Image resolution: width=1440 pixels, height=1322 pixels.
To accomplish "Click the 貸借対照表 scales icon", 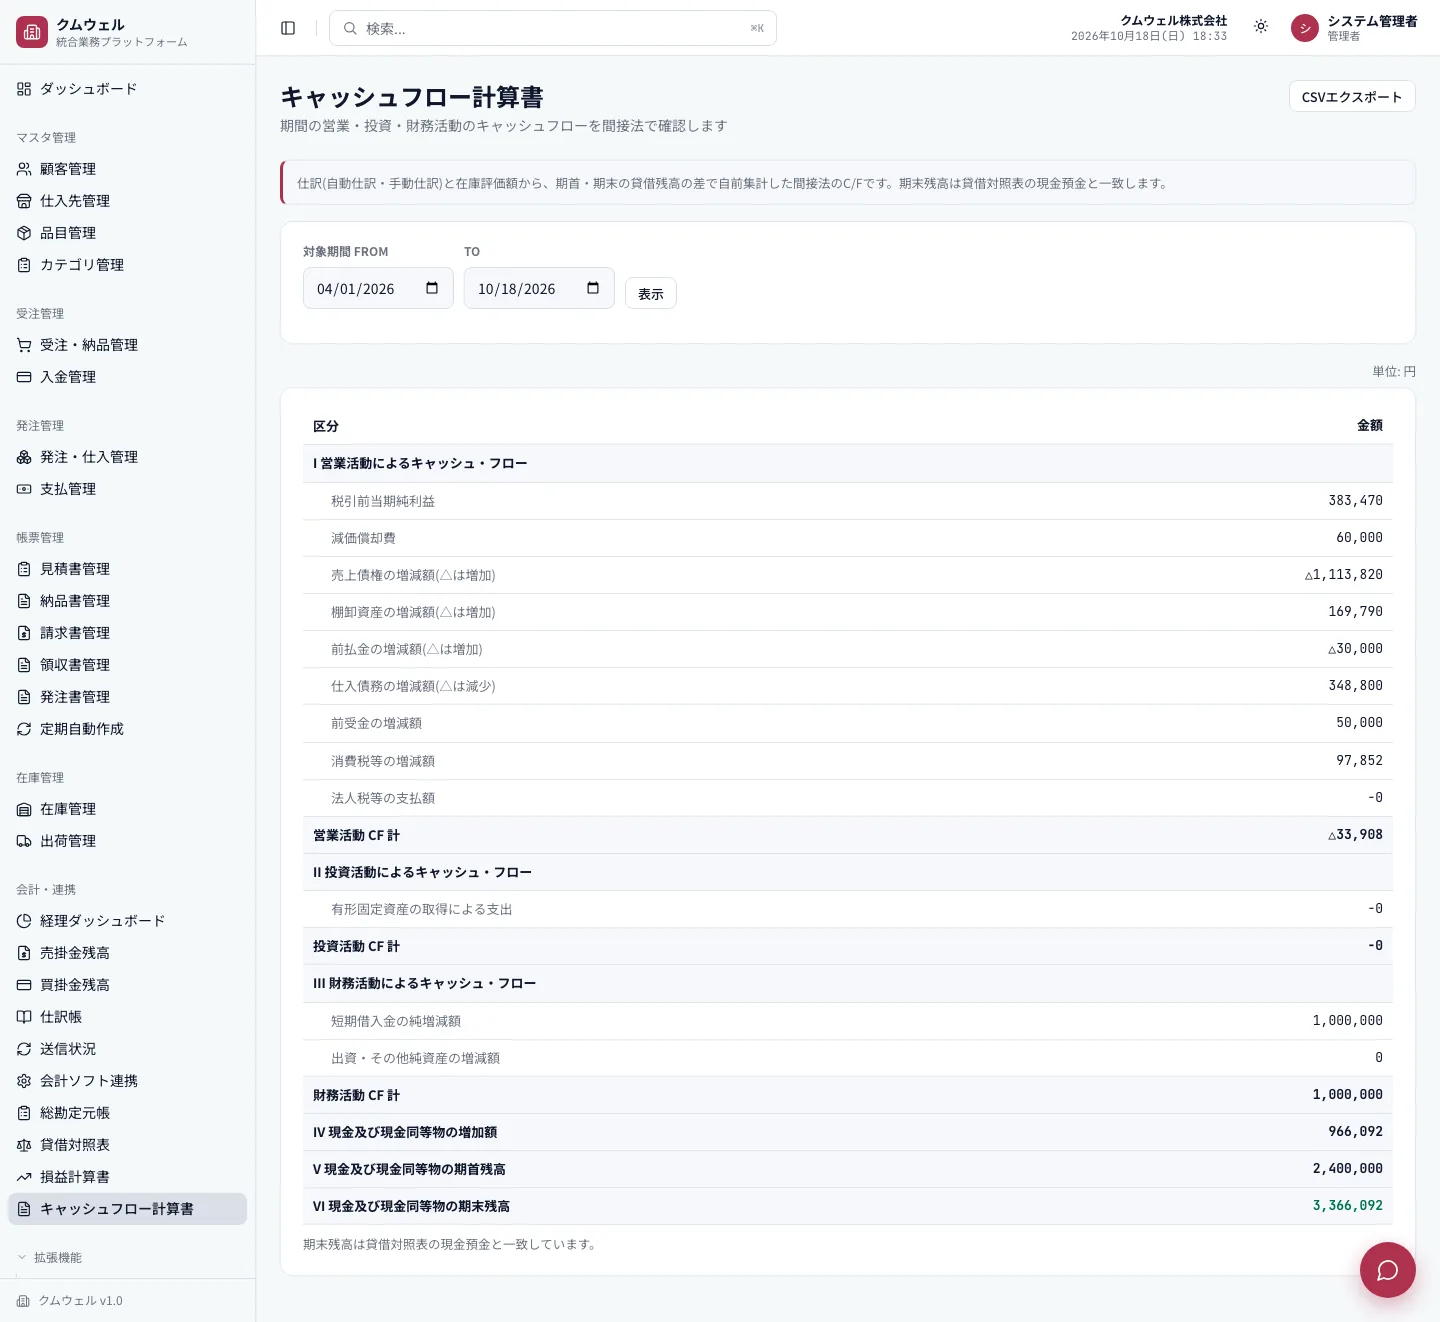I will tap(24, 1145).
